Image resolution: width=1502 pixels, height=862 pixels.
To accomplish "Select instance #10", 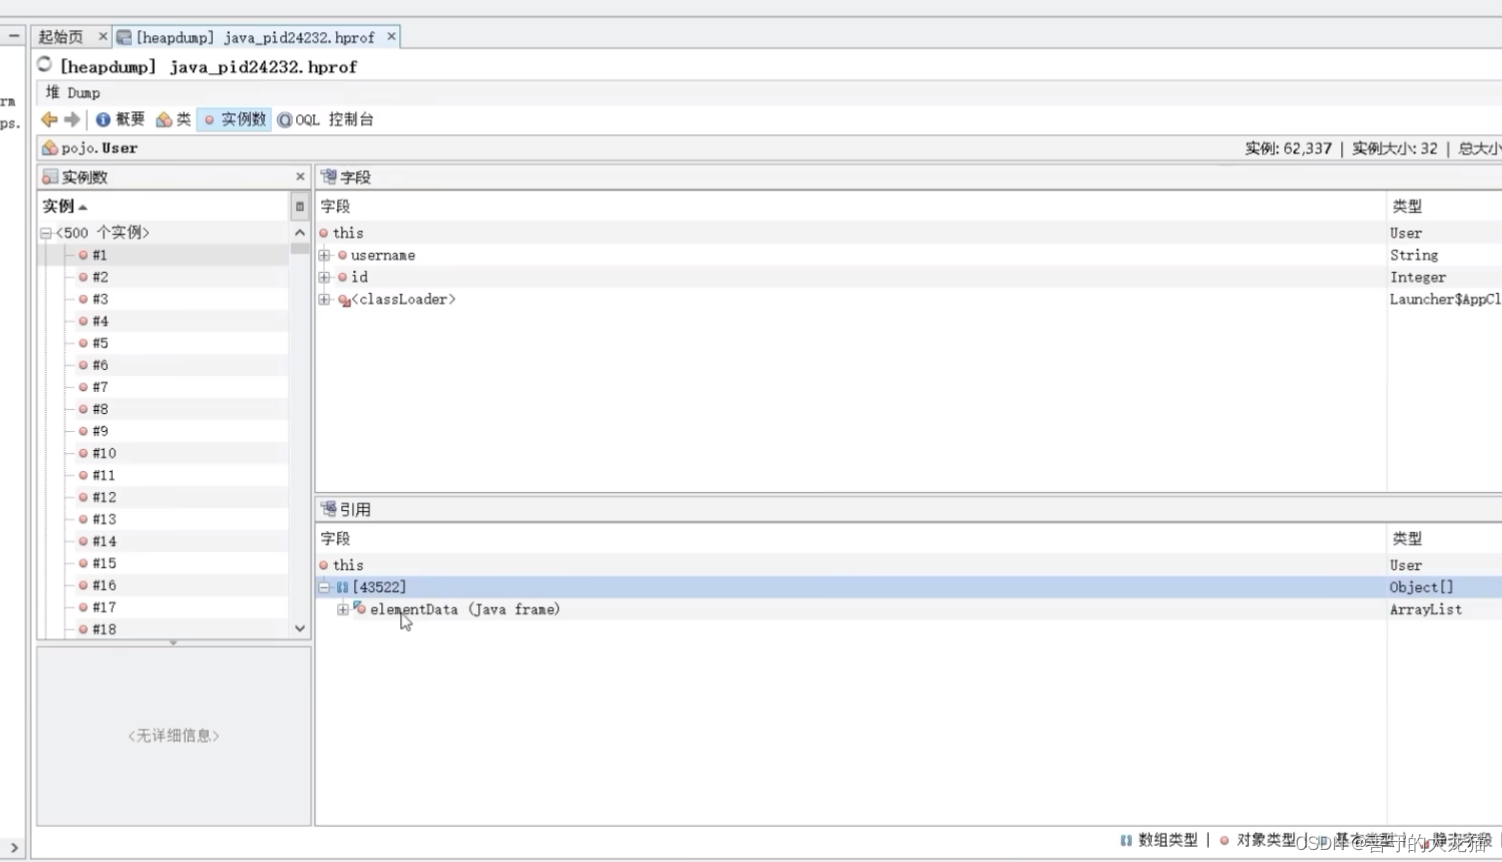I will pos(163,453).
